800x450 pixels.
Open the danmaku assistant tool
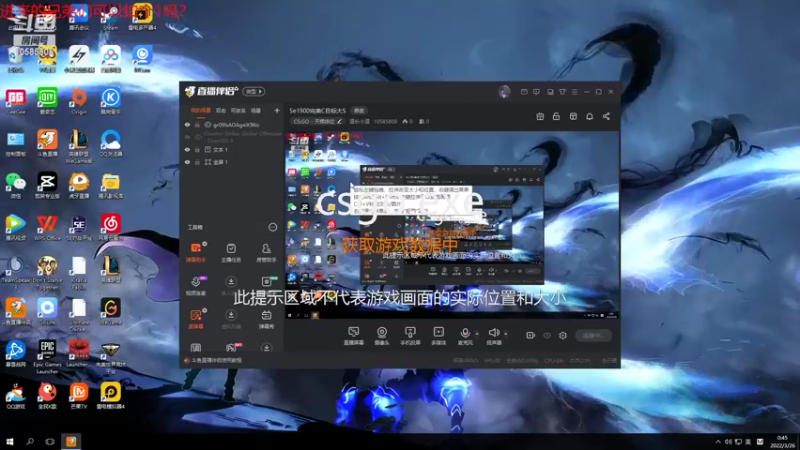click(x=196, y=253)
